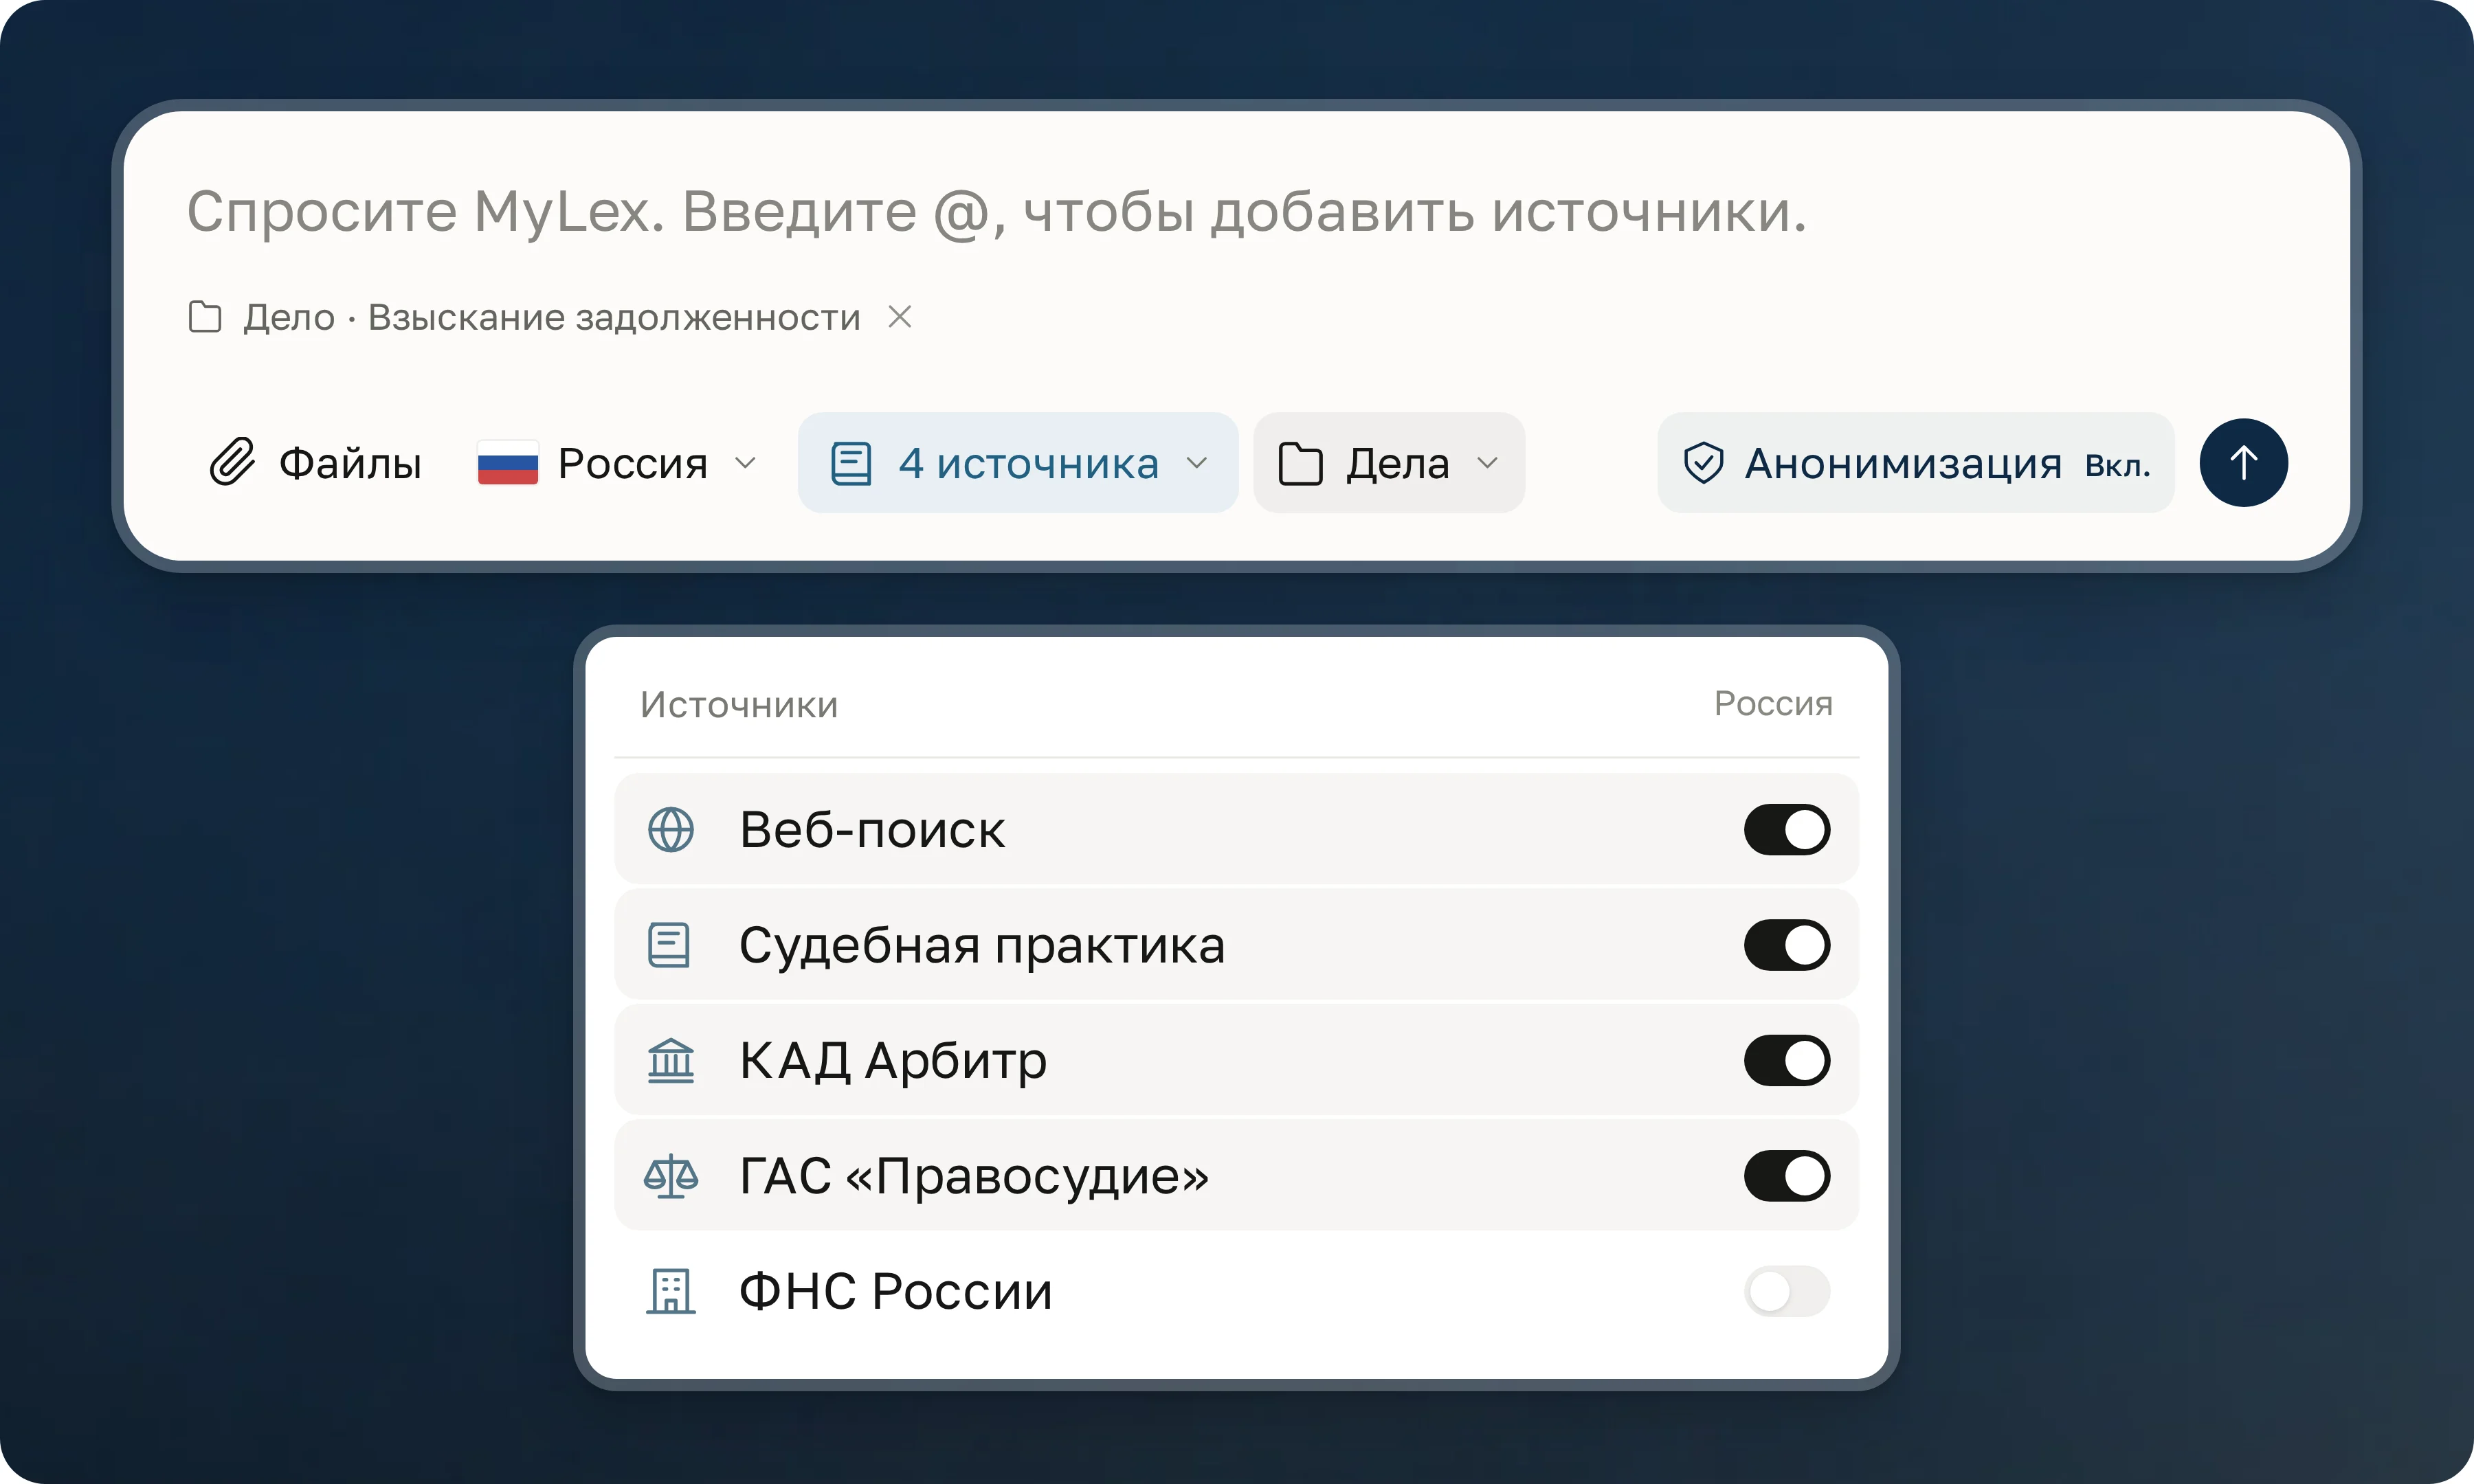Open the Россия country dropdown
This screenshot has height=1484, width=2474.
pos(617,463)
